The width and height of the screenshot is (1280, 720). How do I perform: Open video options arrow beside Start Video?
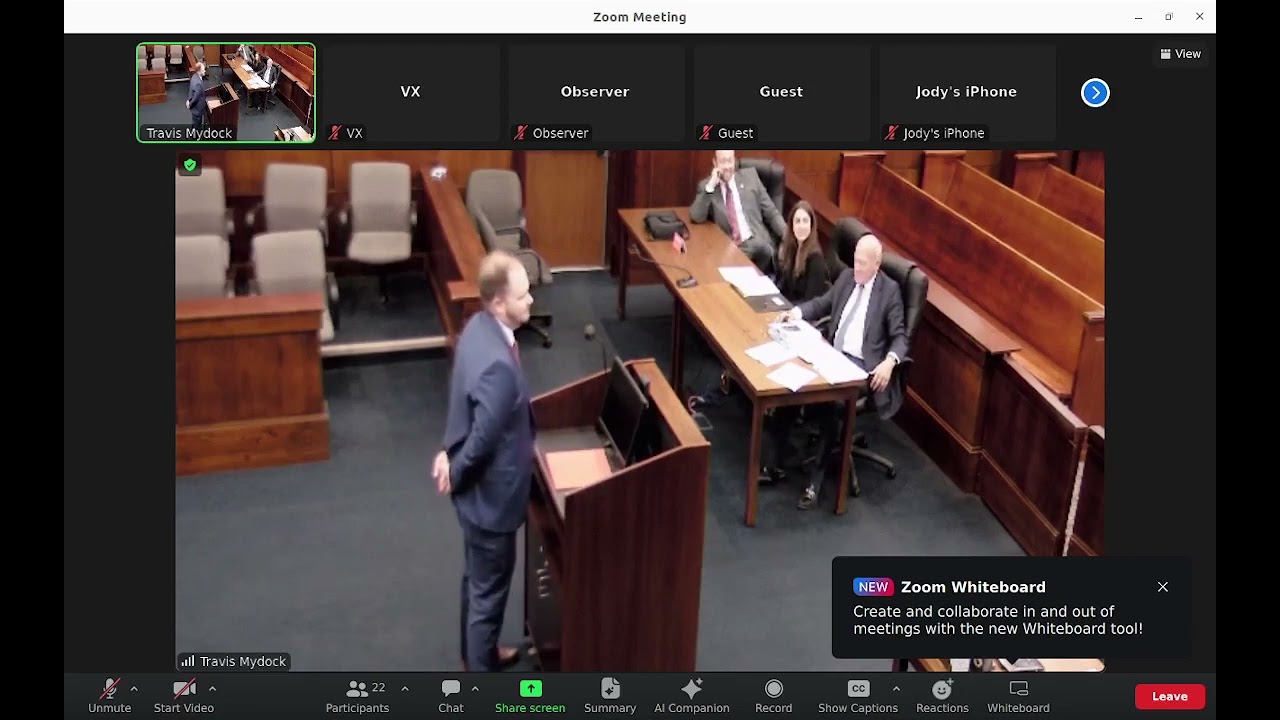(x=212, y=689)
